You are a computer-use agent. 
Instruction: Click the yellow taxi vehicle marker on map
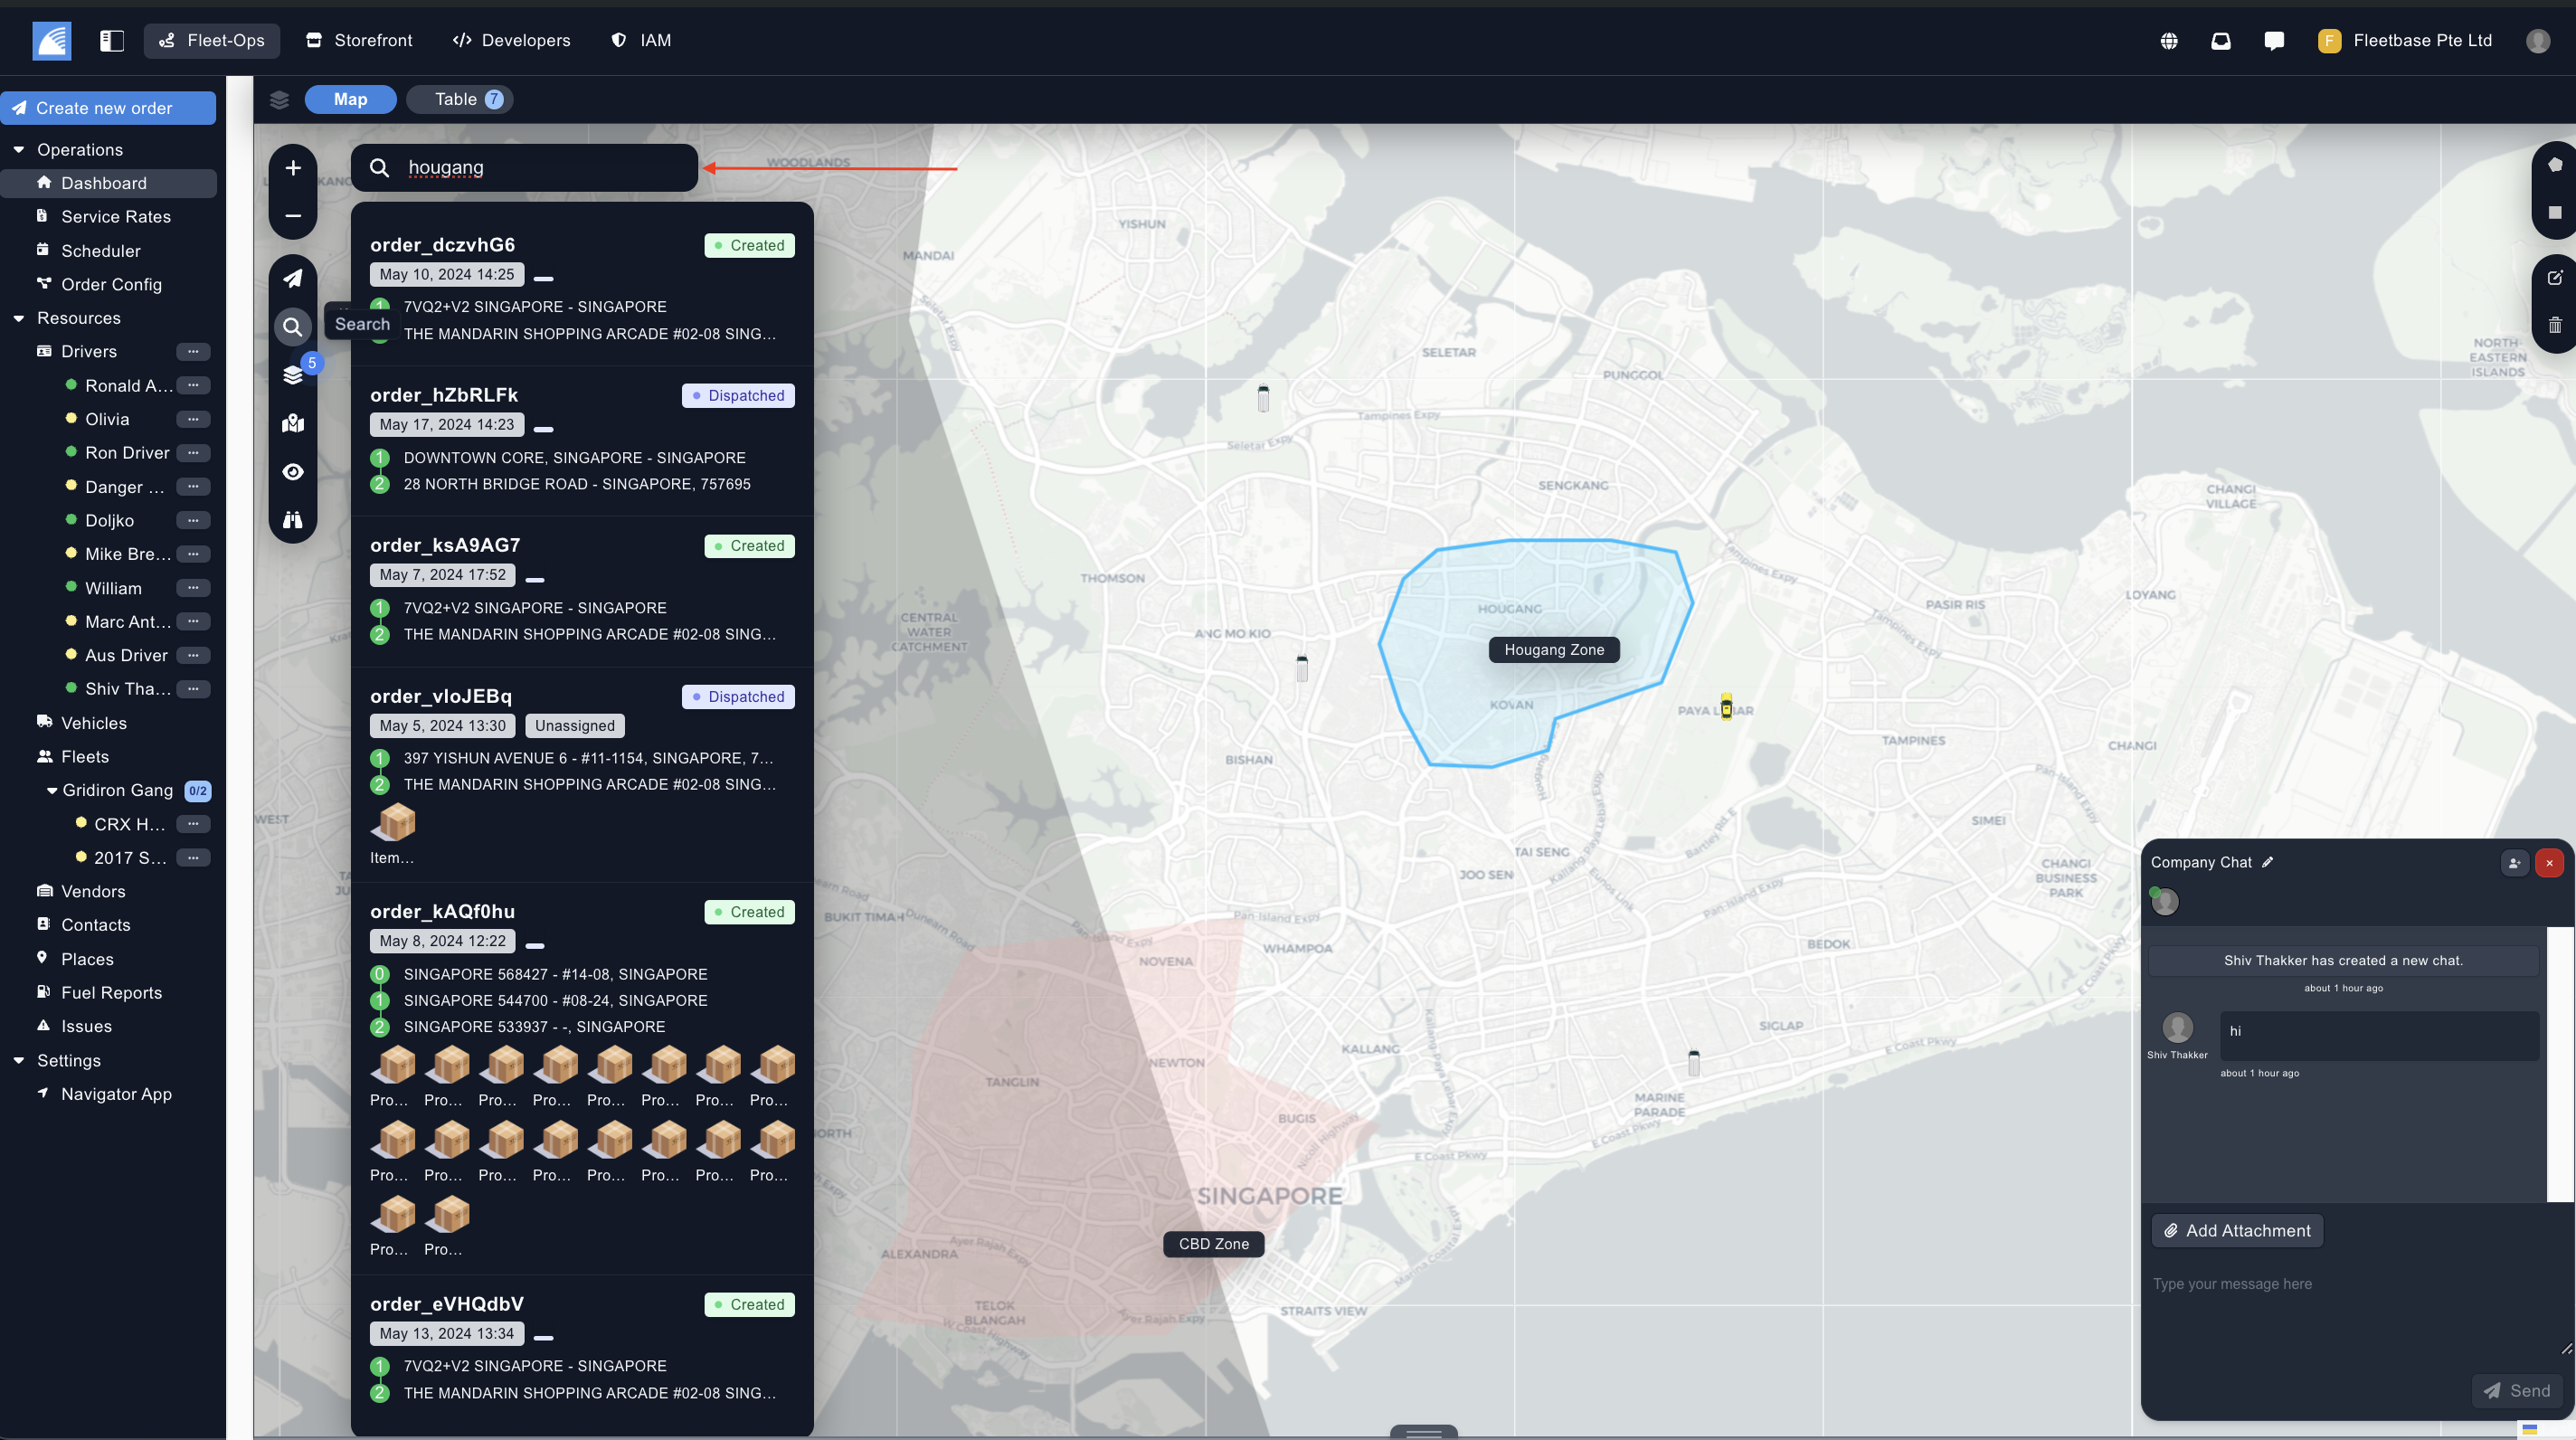pyautogui.click(x=1726, y=706)
